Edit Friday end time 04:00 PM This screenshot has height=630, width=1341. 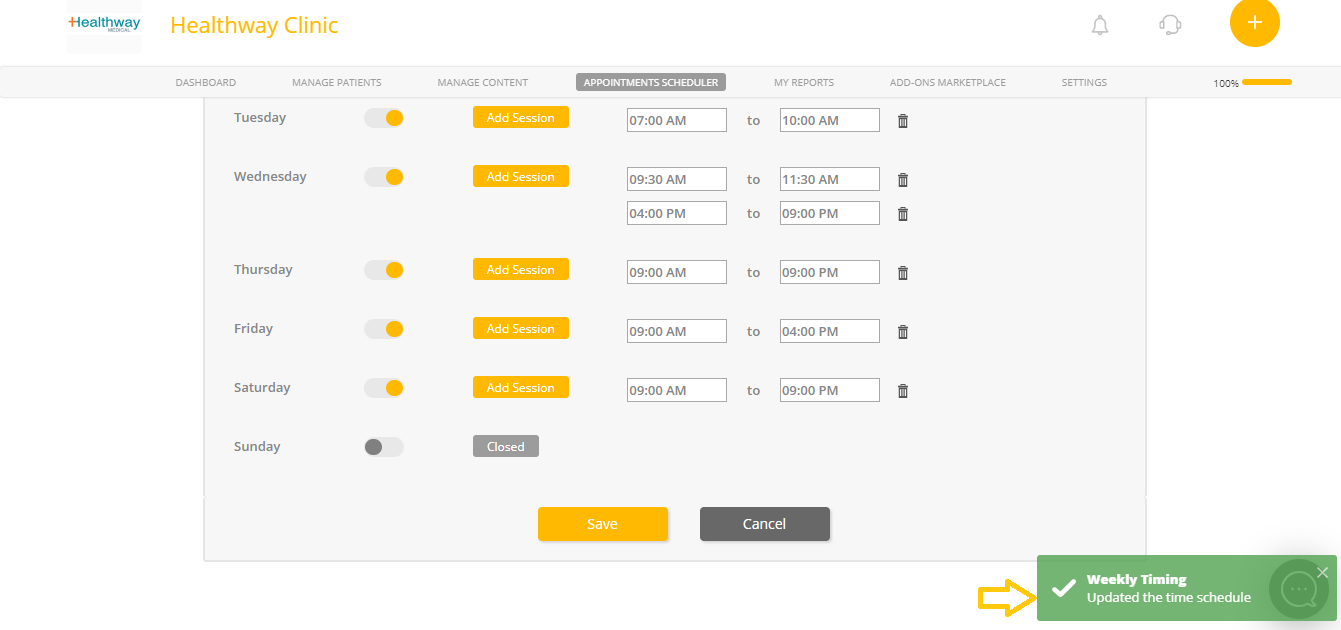pyautogui.click(x=830, y=331)
